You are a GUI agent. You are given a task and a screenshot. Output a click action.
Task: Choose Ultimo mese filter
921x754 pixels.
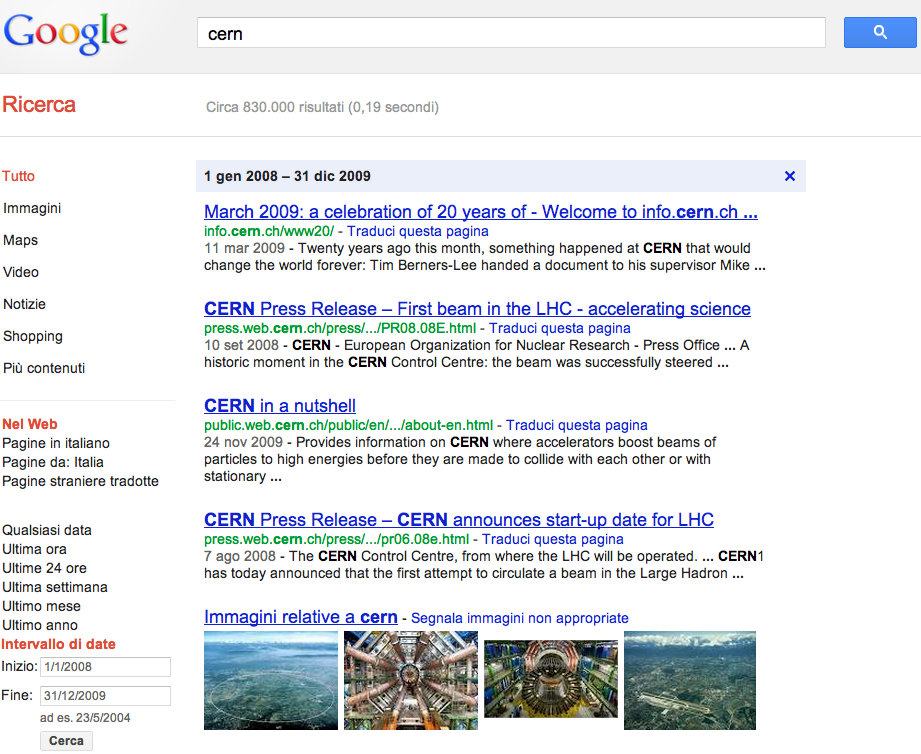click(x=41, y=606)
